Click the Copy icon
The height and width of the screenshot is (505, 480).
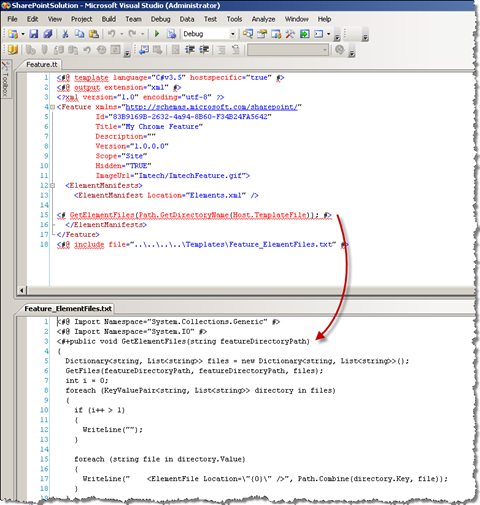coord(80,34)
